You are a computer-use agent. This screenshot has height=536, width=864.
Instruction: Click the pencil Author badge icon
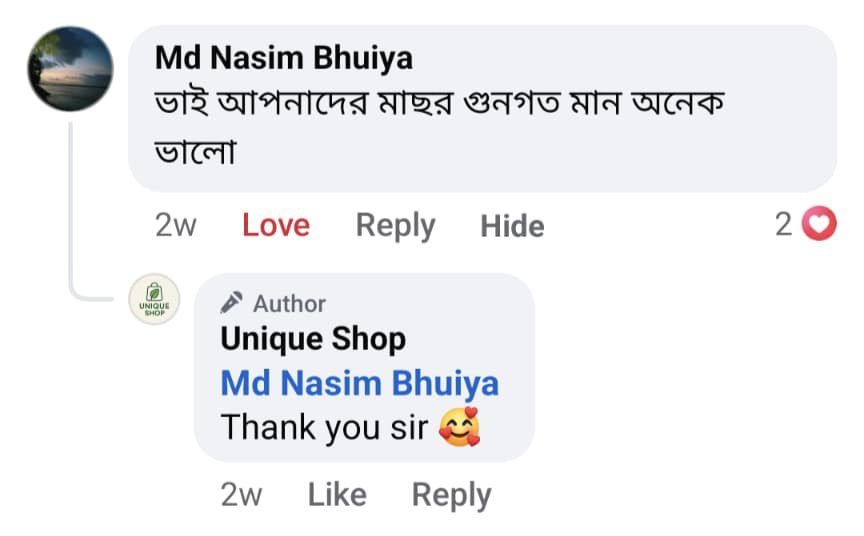232,303
